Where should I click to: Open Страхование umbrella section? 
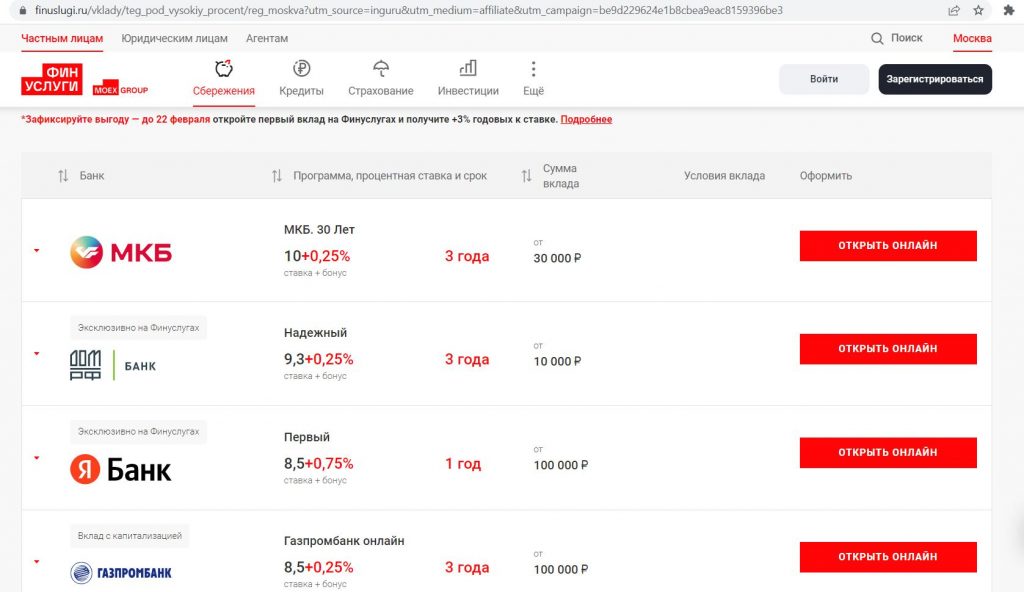381,78
